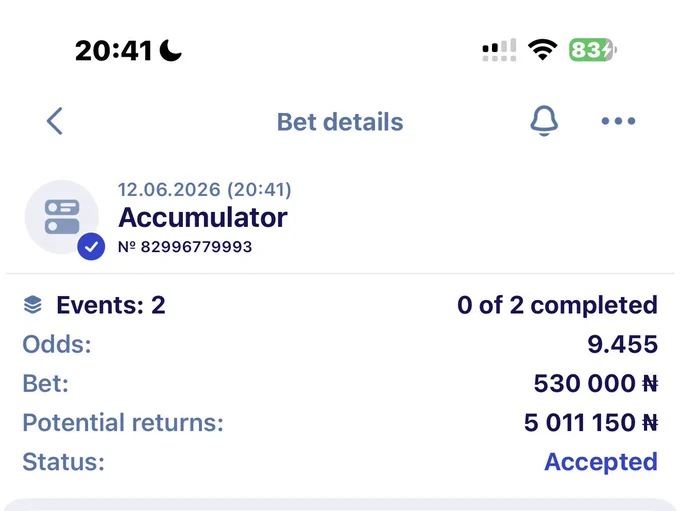The height and width of the screenshot is (511, 680).
Task: Tap the blue verified checkmark badge
Action: (x=91, y=246)
